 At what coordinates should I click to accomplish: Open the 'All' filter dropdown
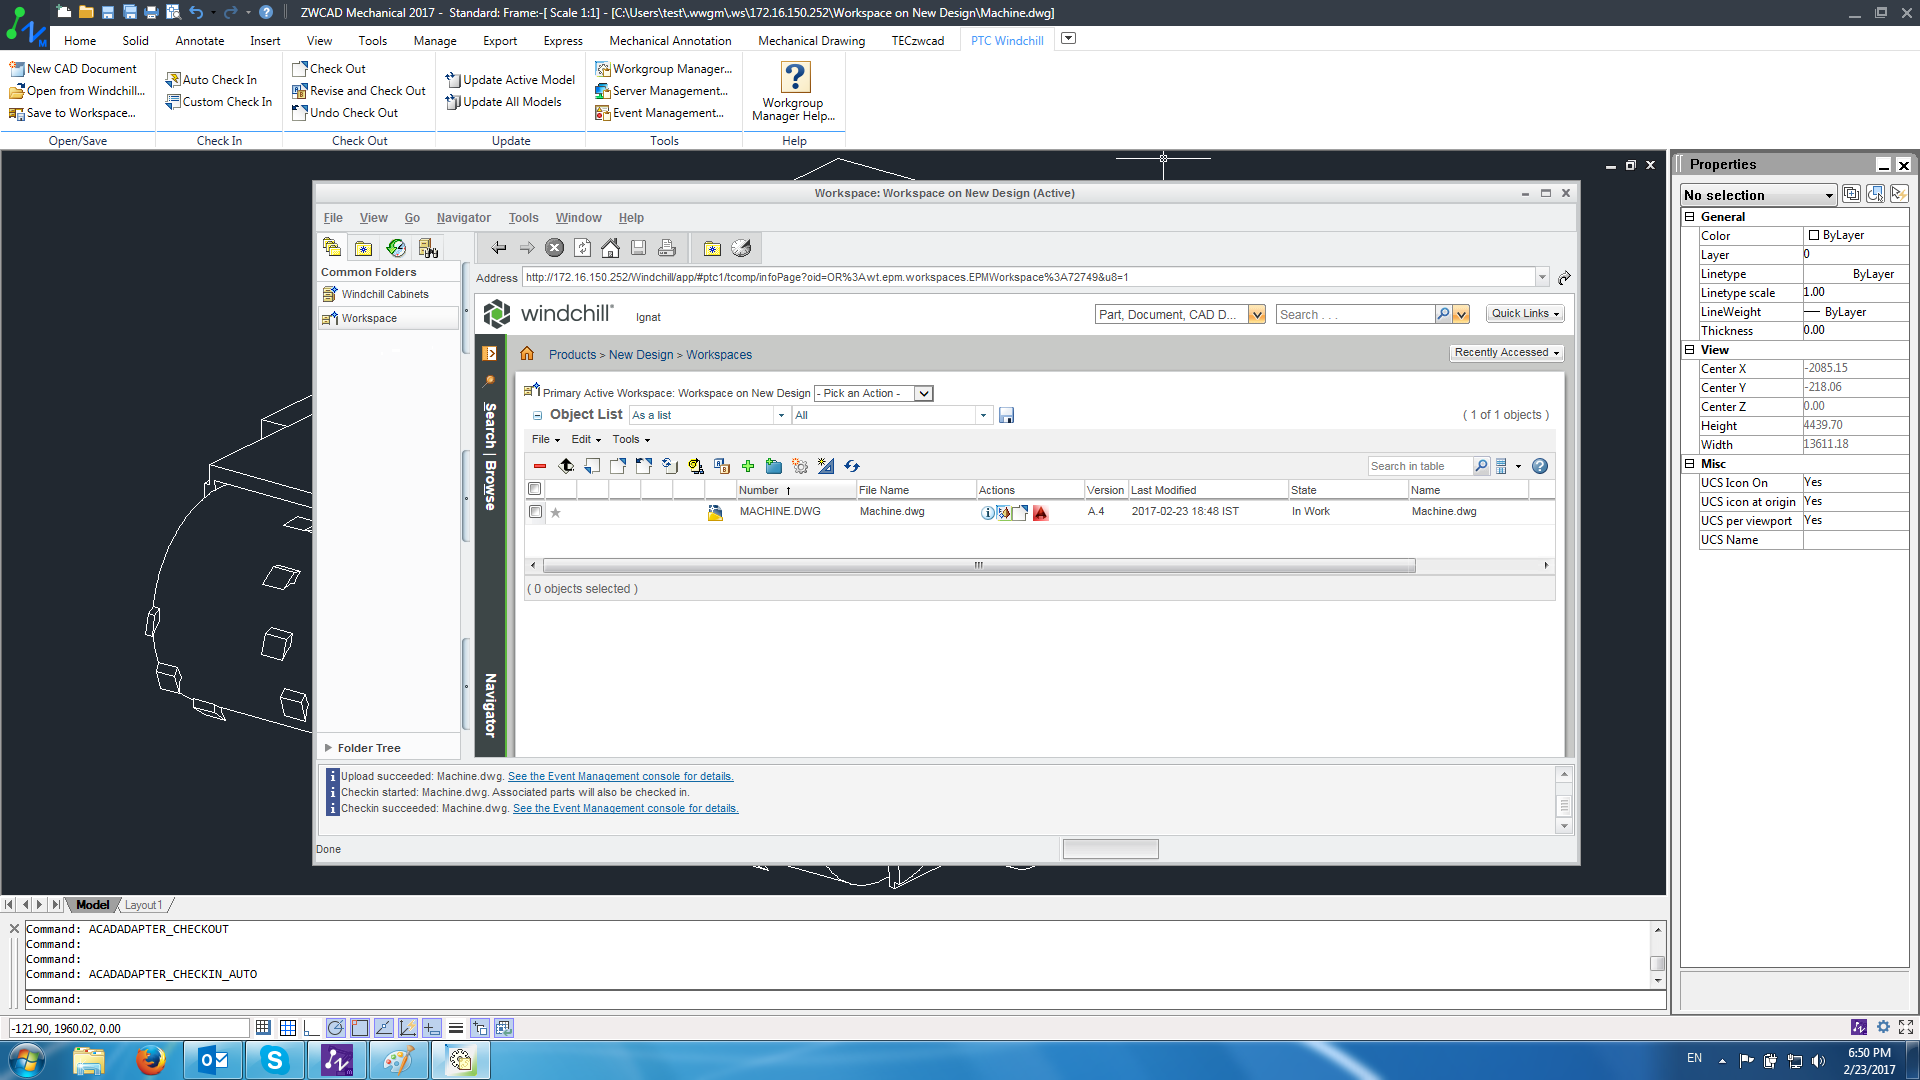tap(983, 415)
